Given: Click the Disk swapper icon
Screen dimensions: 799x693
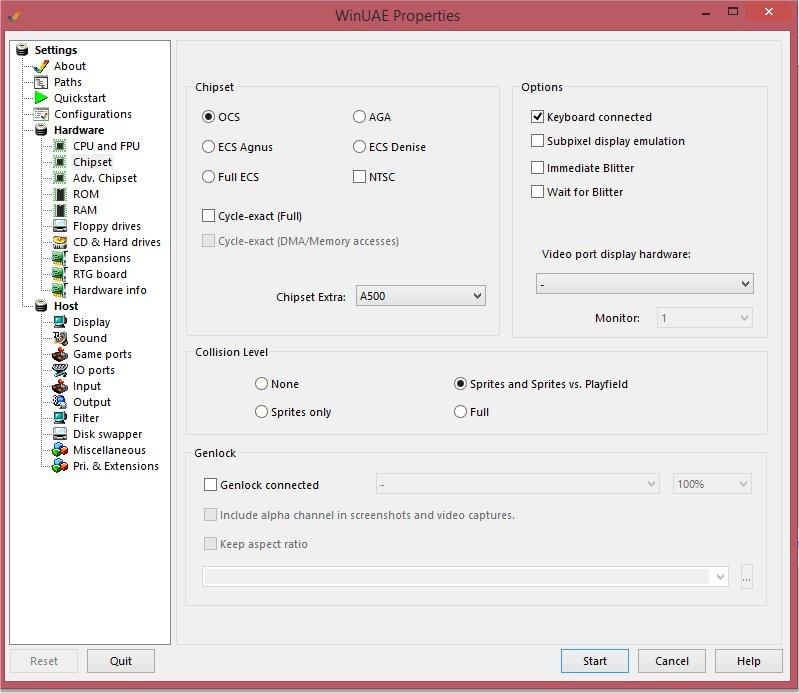Looking at the screenshot, I should [x=60, y=434].
